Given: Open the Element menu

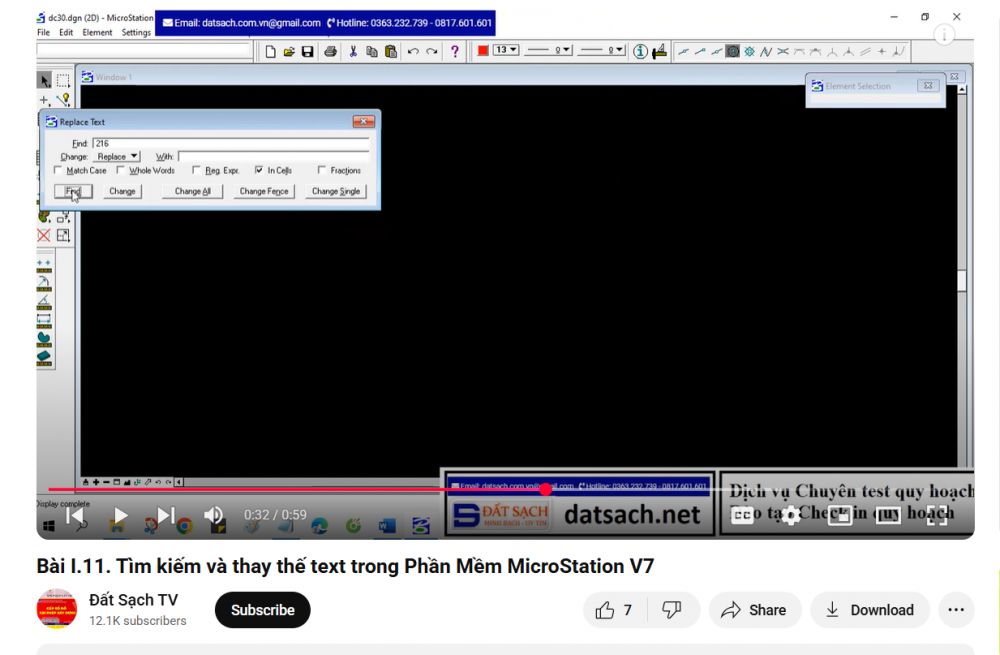Looking at the screenshot, I should click(97, 32).
